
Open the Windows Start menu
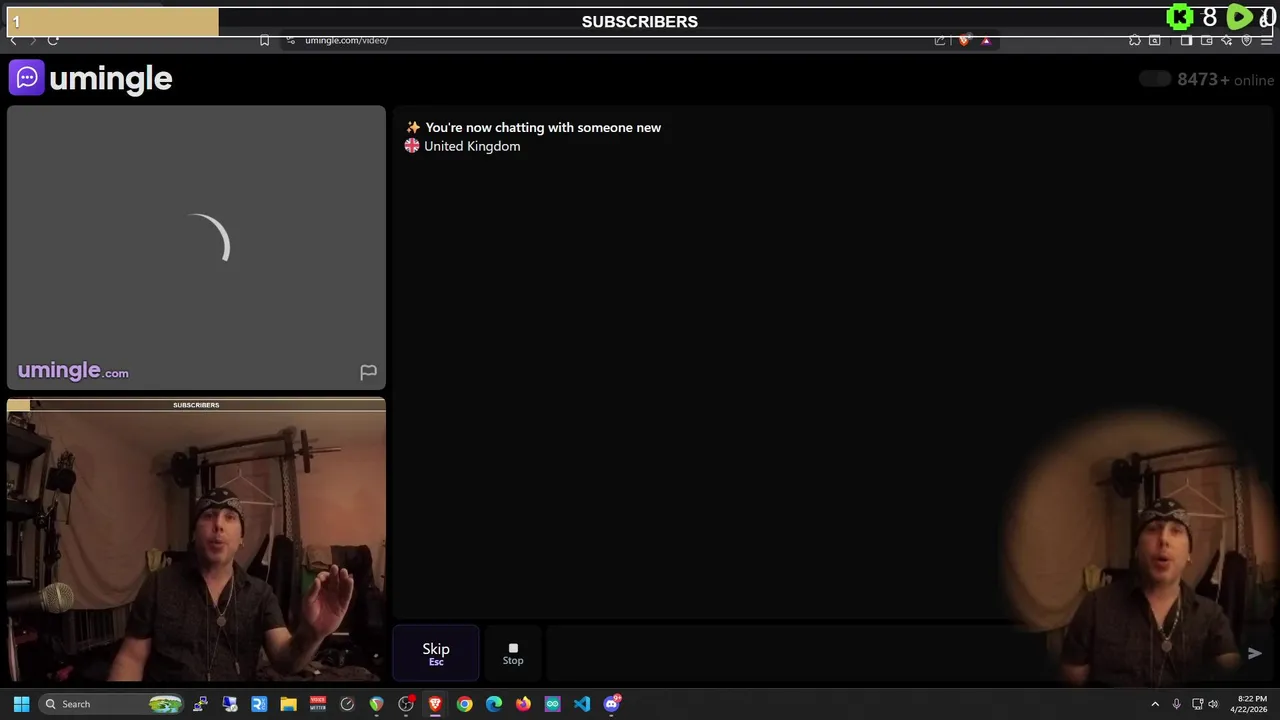click(21, 704)
